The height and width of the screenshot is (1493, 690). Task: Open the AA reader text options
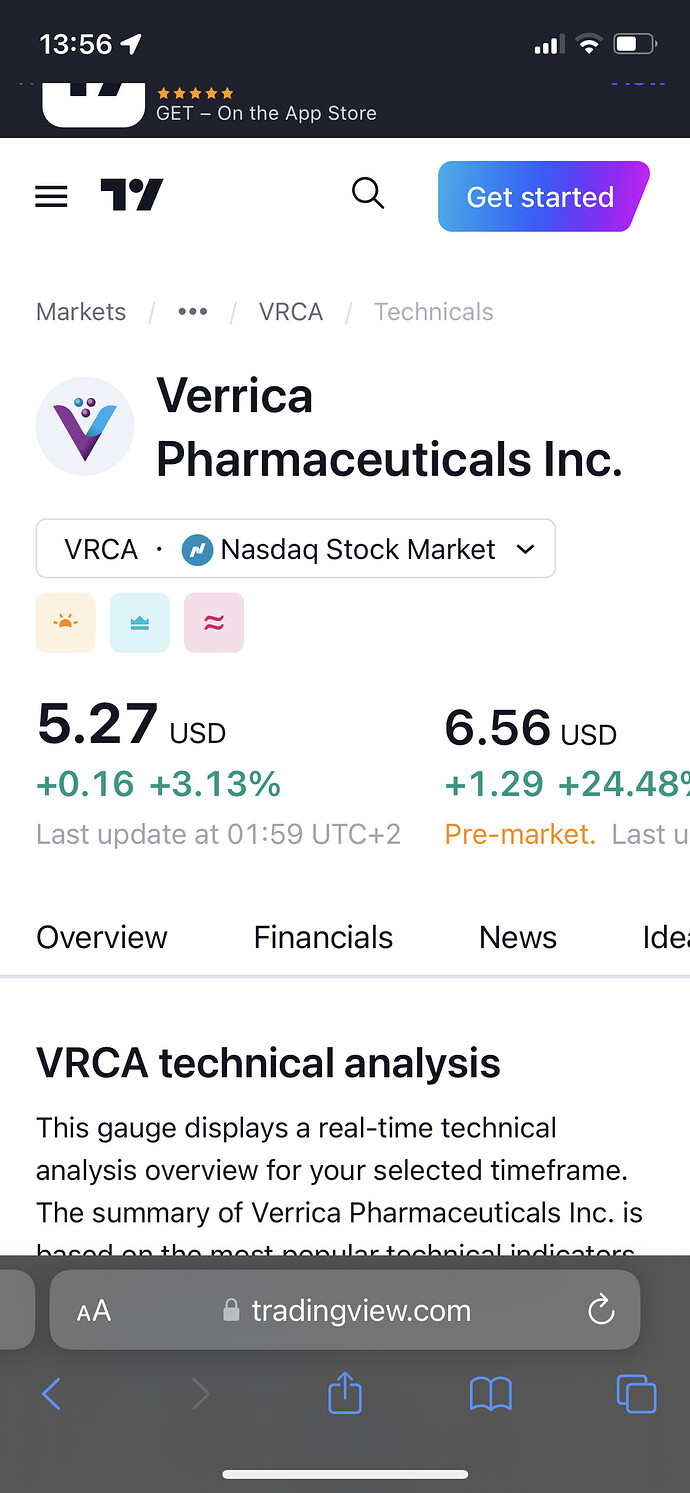(94, 1311)
